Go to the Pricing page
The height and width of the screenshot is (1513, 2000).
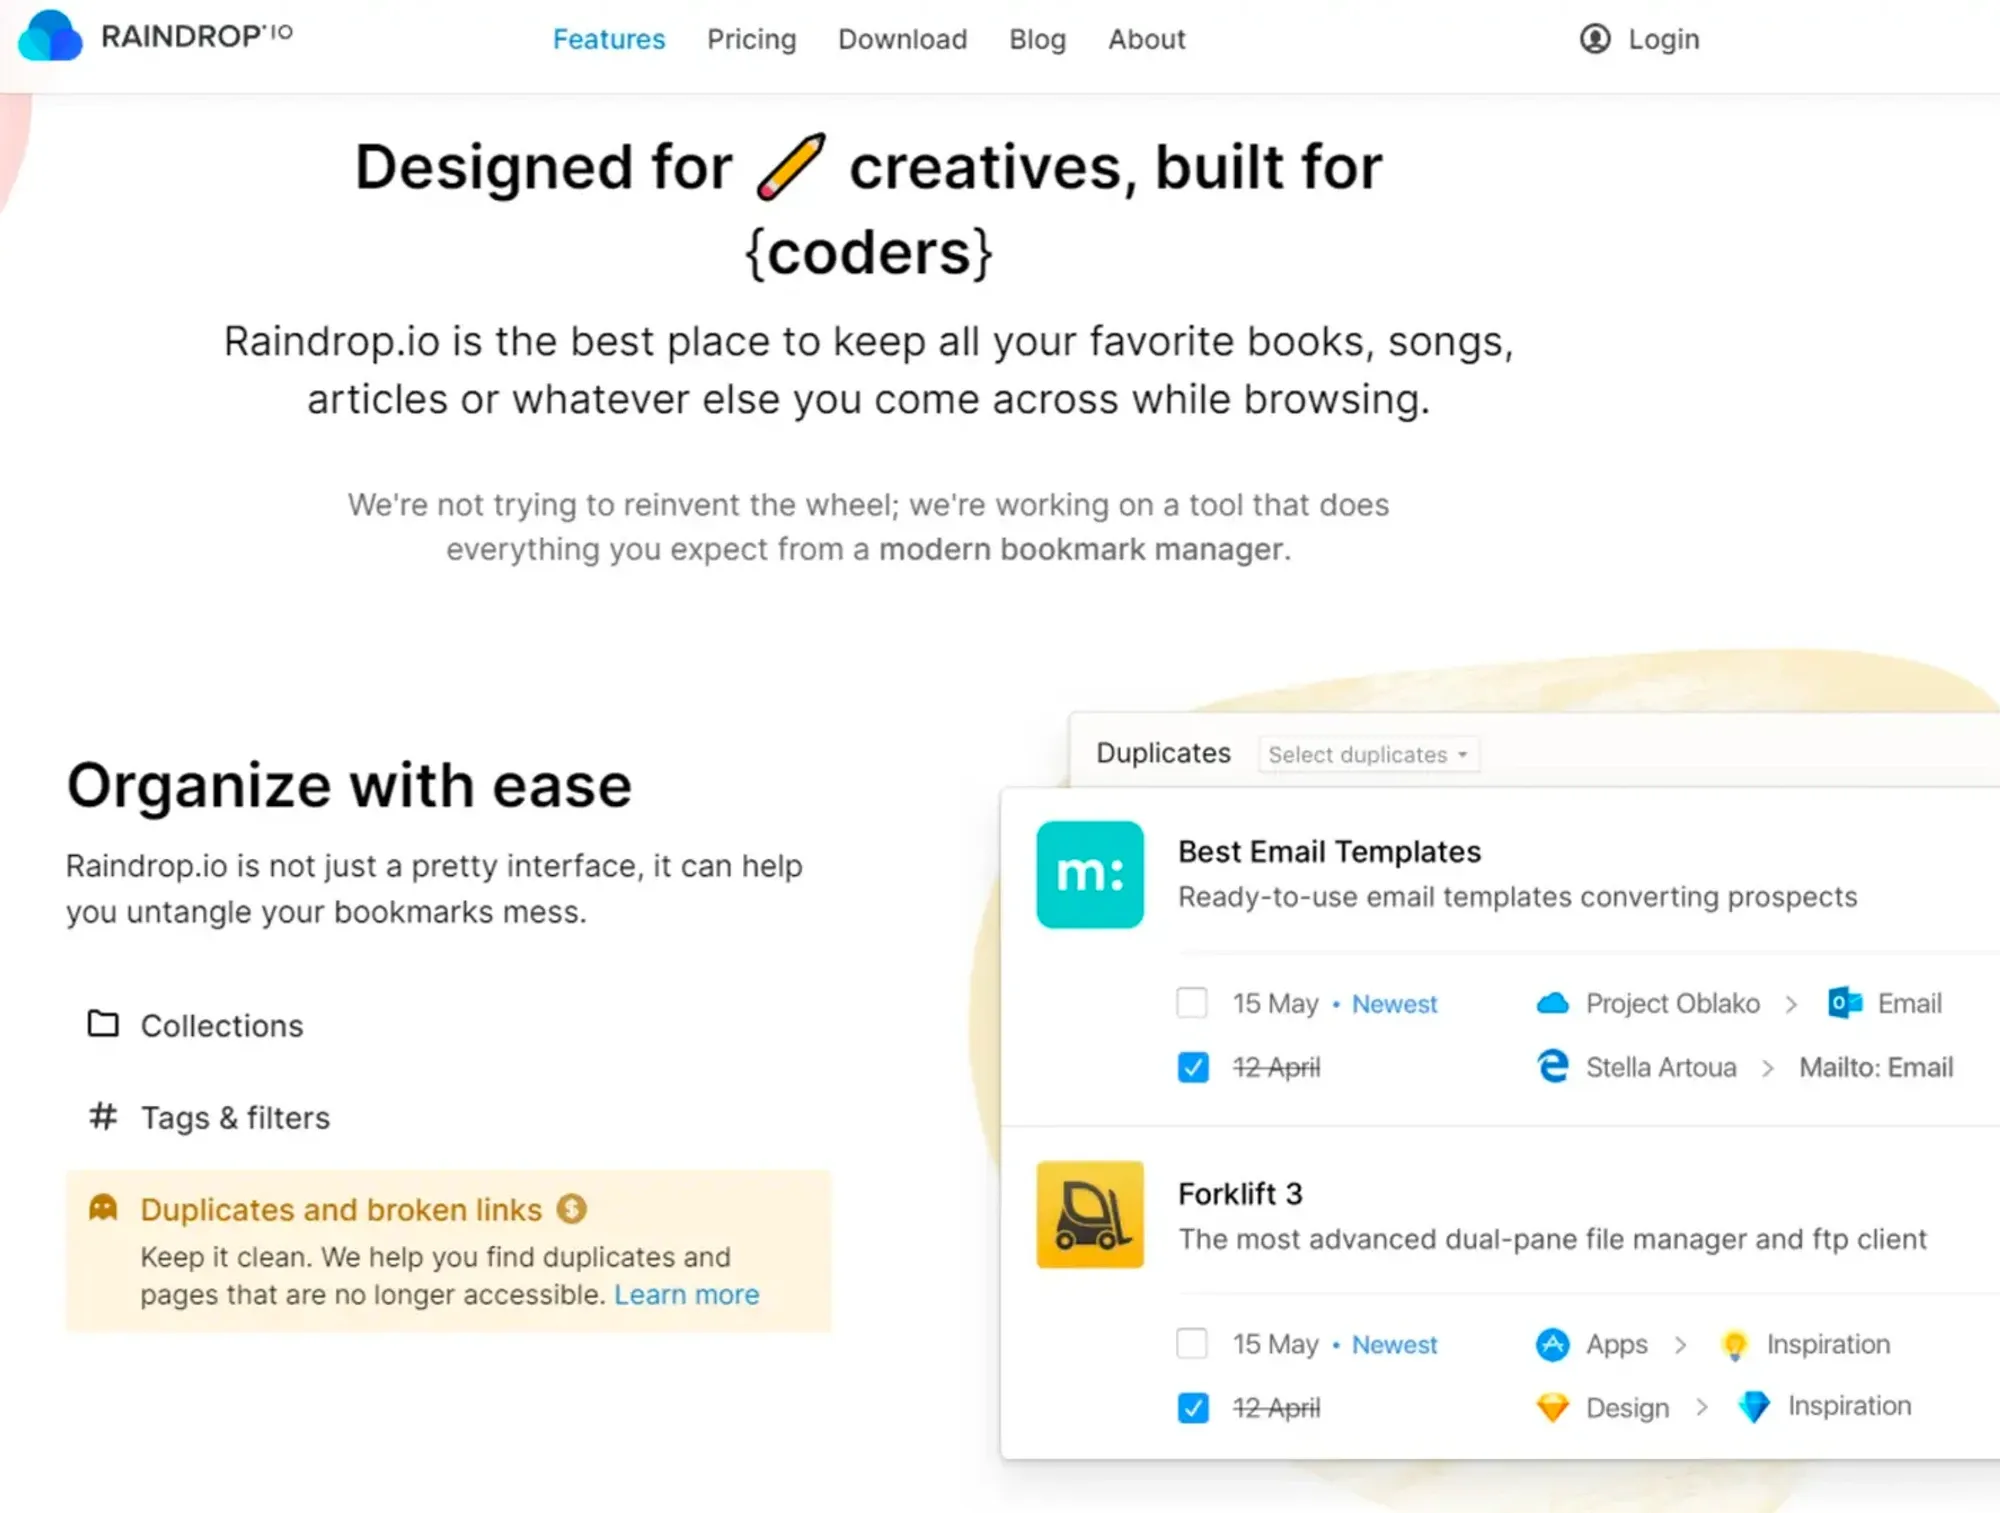752,39
